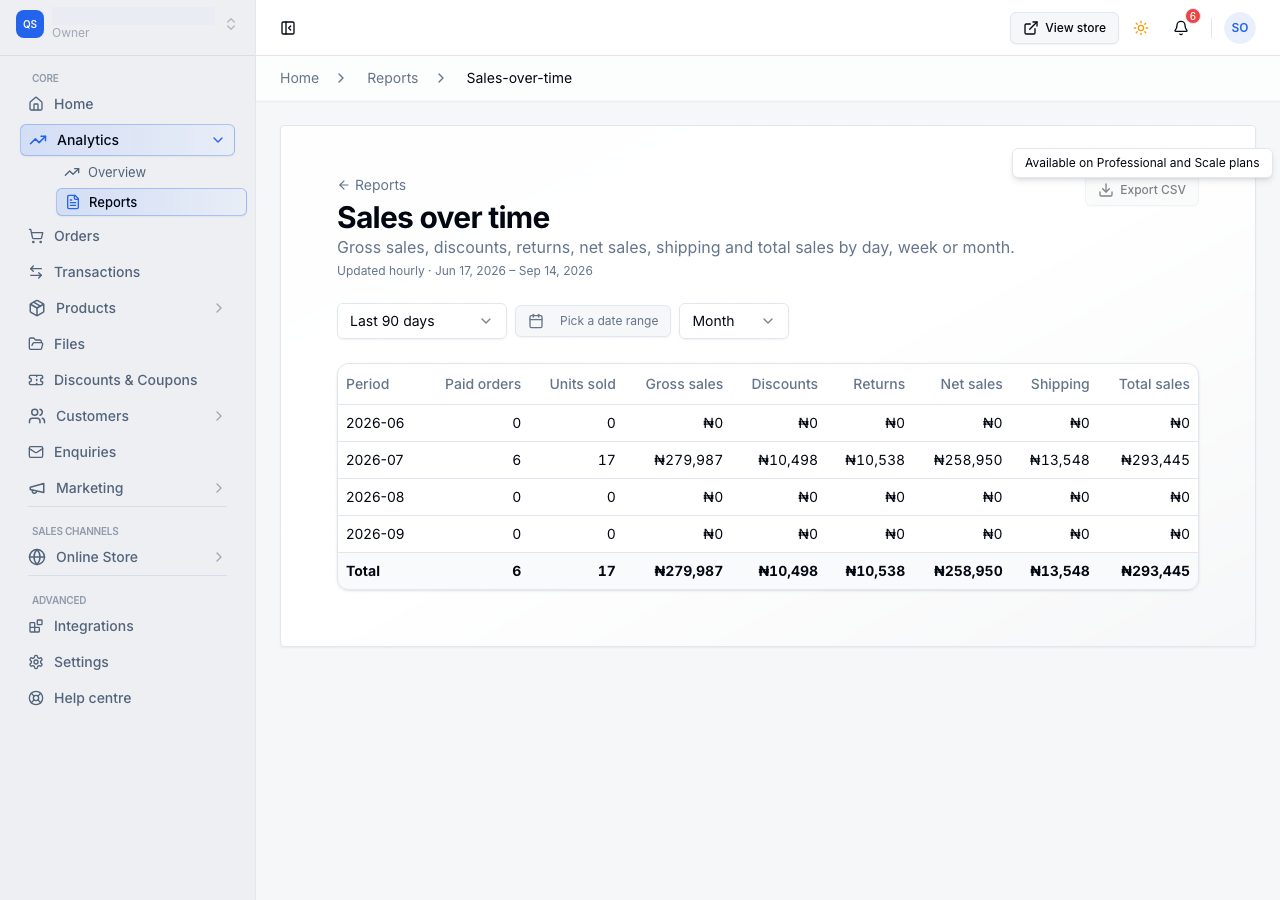Image resolution: width=1280 pixels, height=900 pixels.
Task: Open the Files section
Action: 69,344
